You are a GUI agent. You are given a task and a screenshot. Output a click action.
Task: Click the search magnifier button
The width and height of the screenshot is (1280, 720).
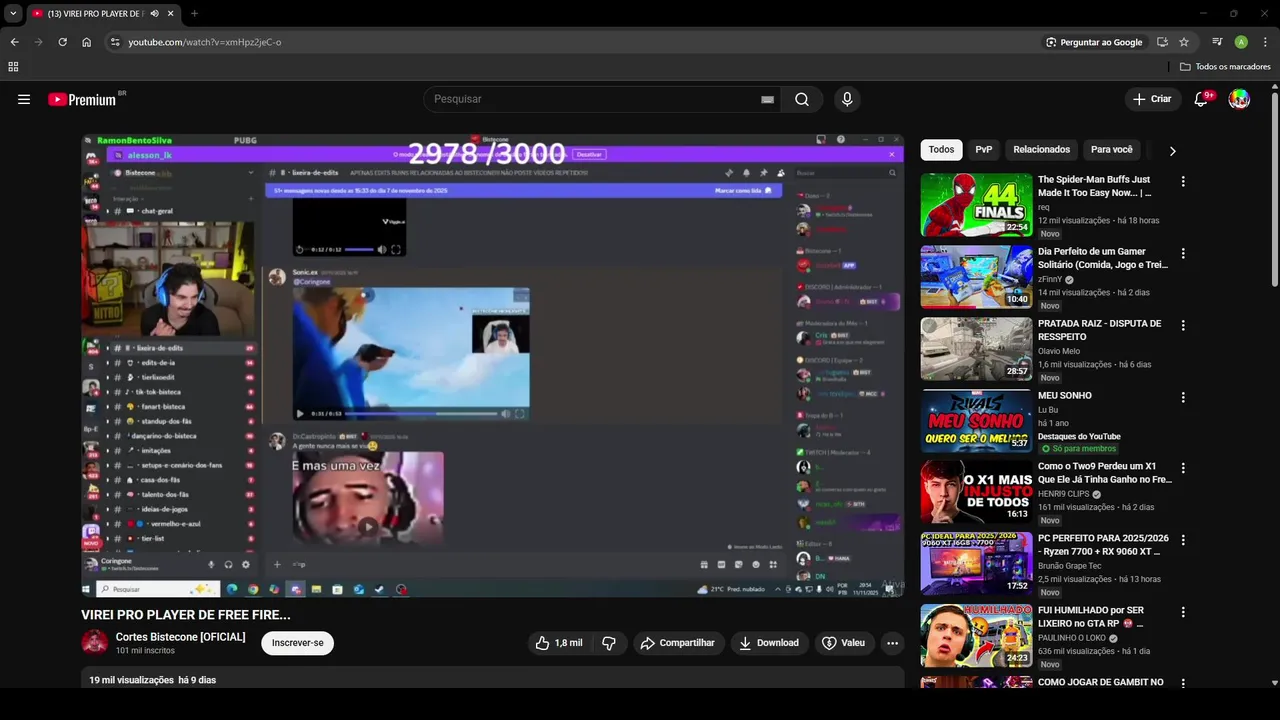click(x=802, y=99)
